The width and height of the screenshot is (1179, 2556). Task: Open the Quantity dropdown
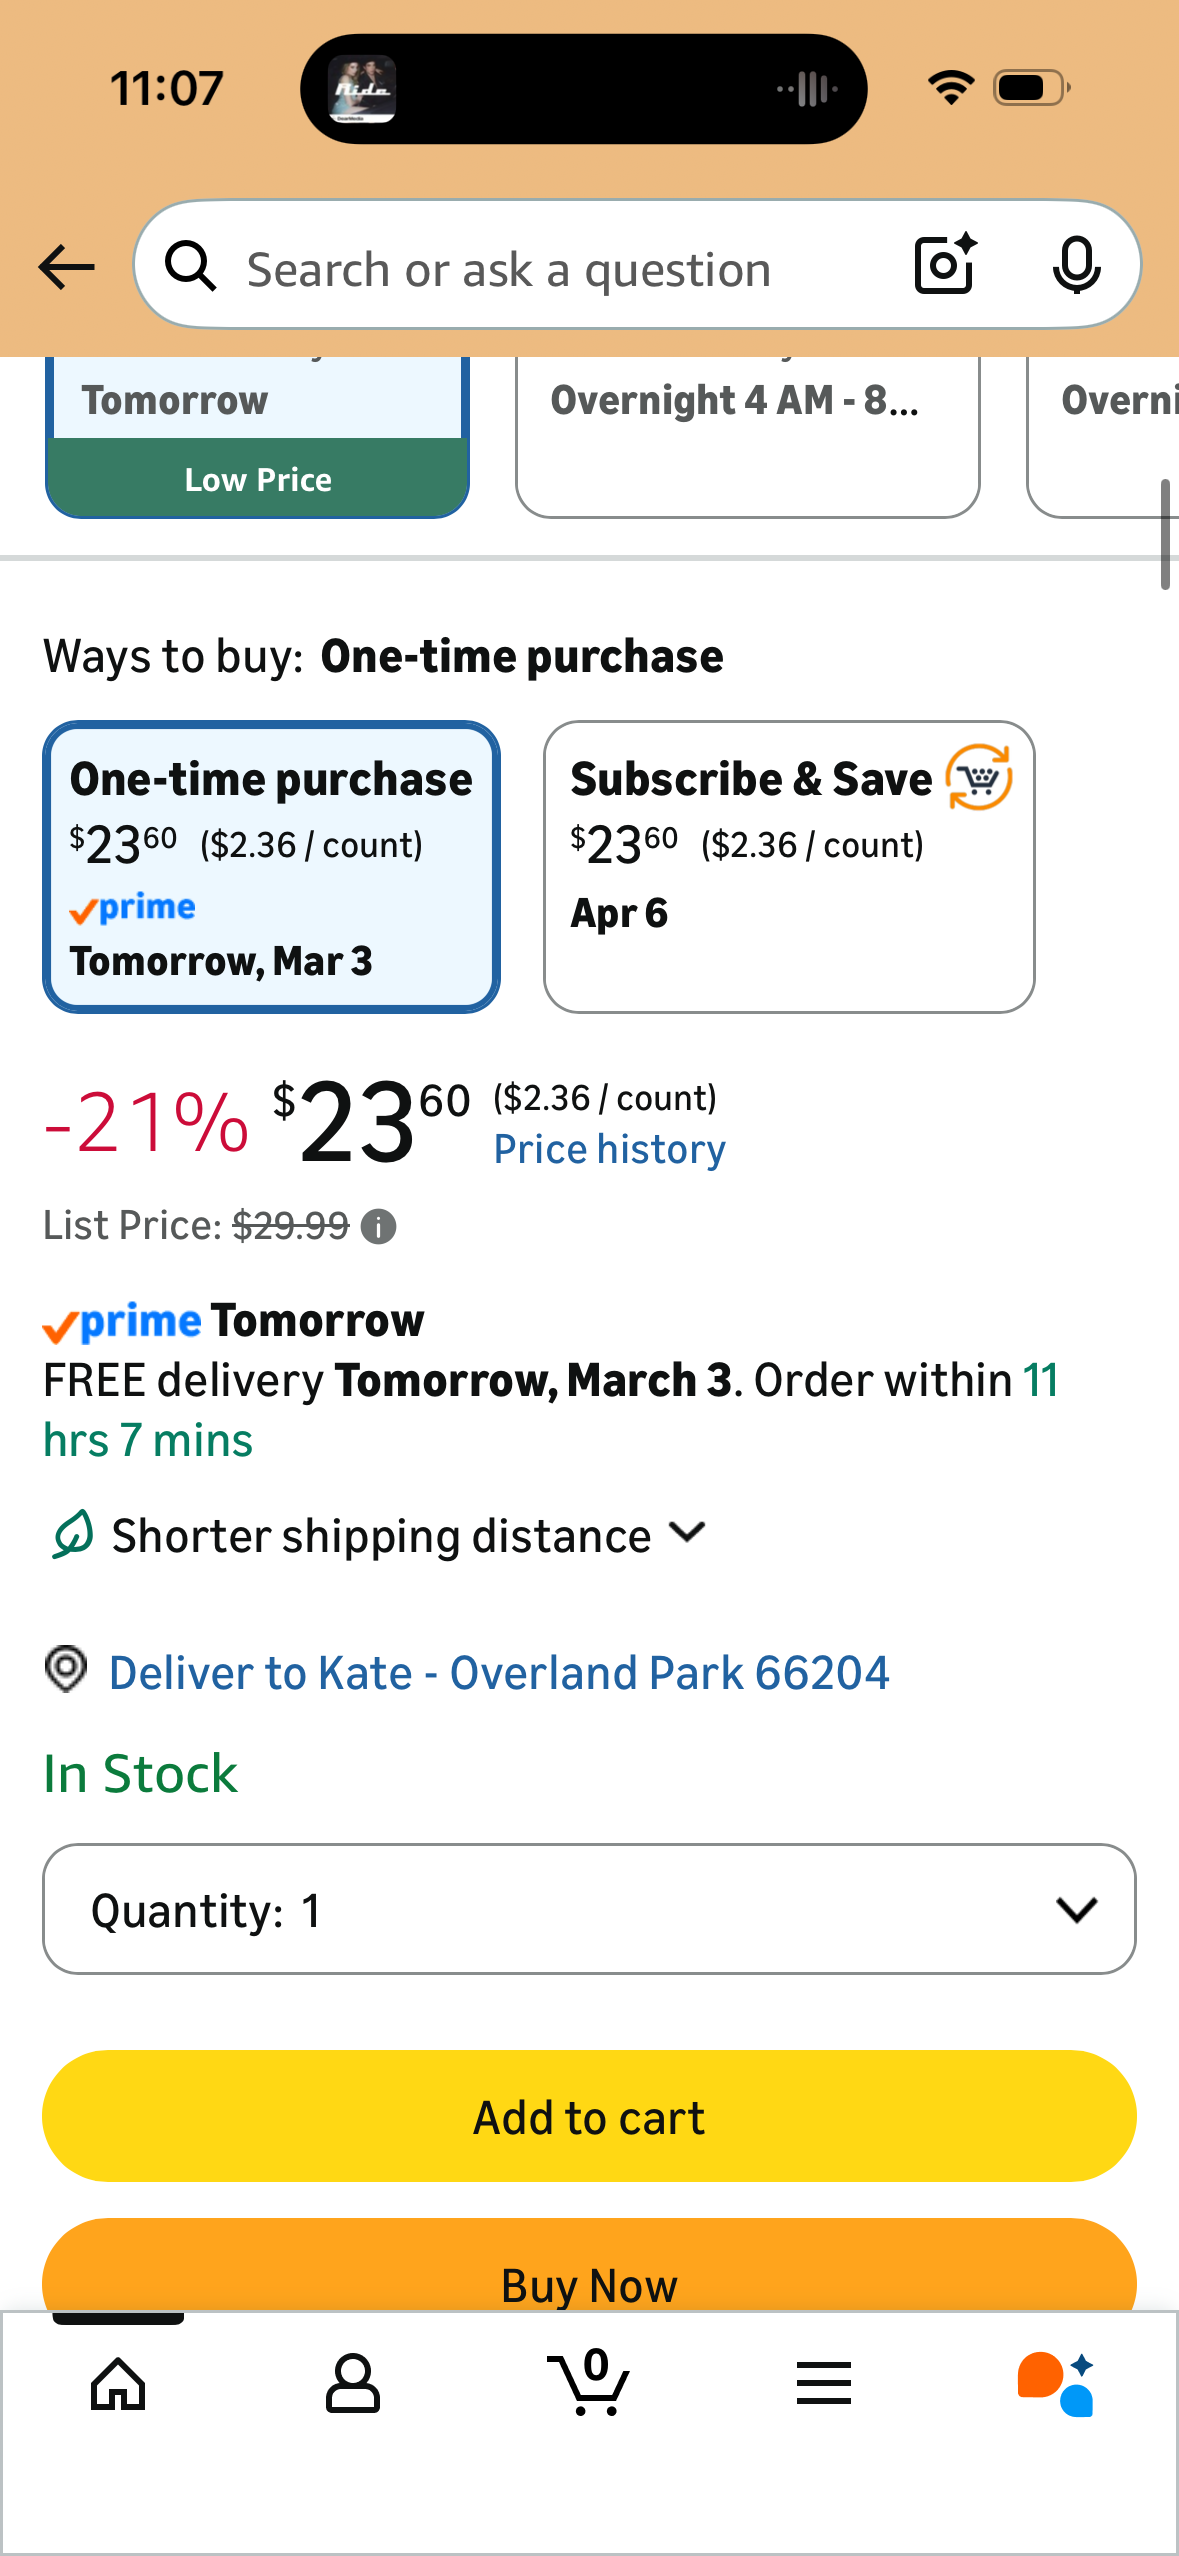[x=589, y=1909]
